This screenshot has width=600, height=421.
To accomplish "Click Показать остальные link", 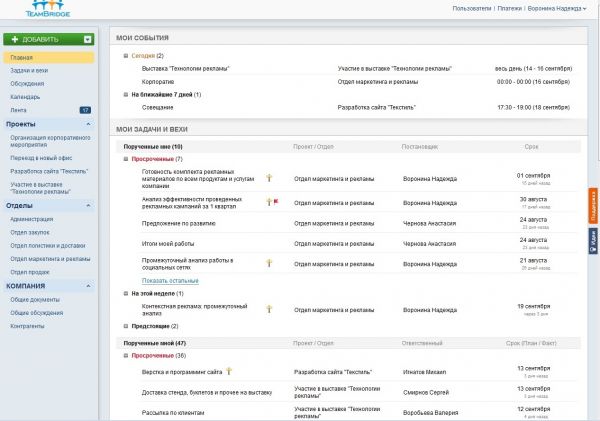I will click(170, 281).
